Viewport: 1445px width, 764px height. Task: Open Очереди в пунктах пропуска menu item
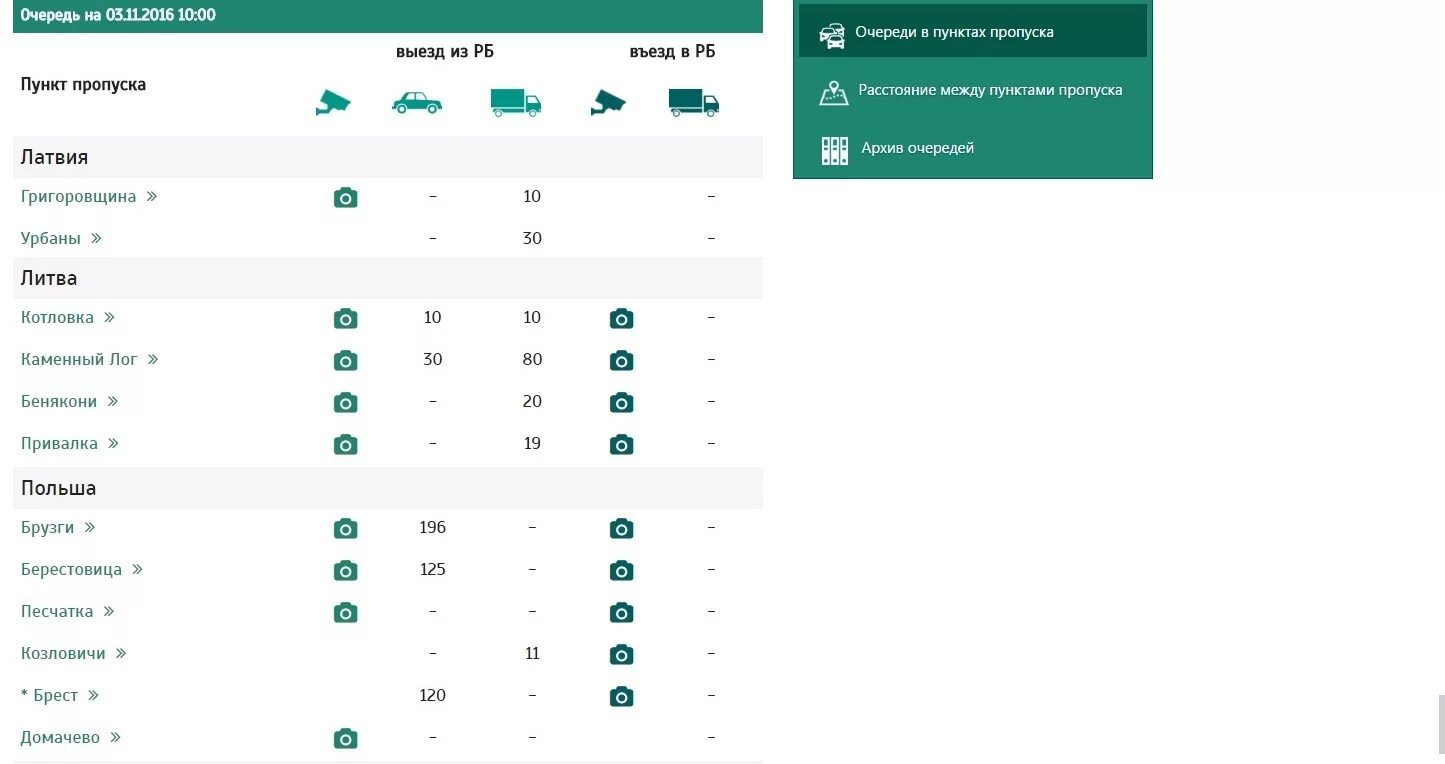click(972, 31)
